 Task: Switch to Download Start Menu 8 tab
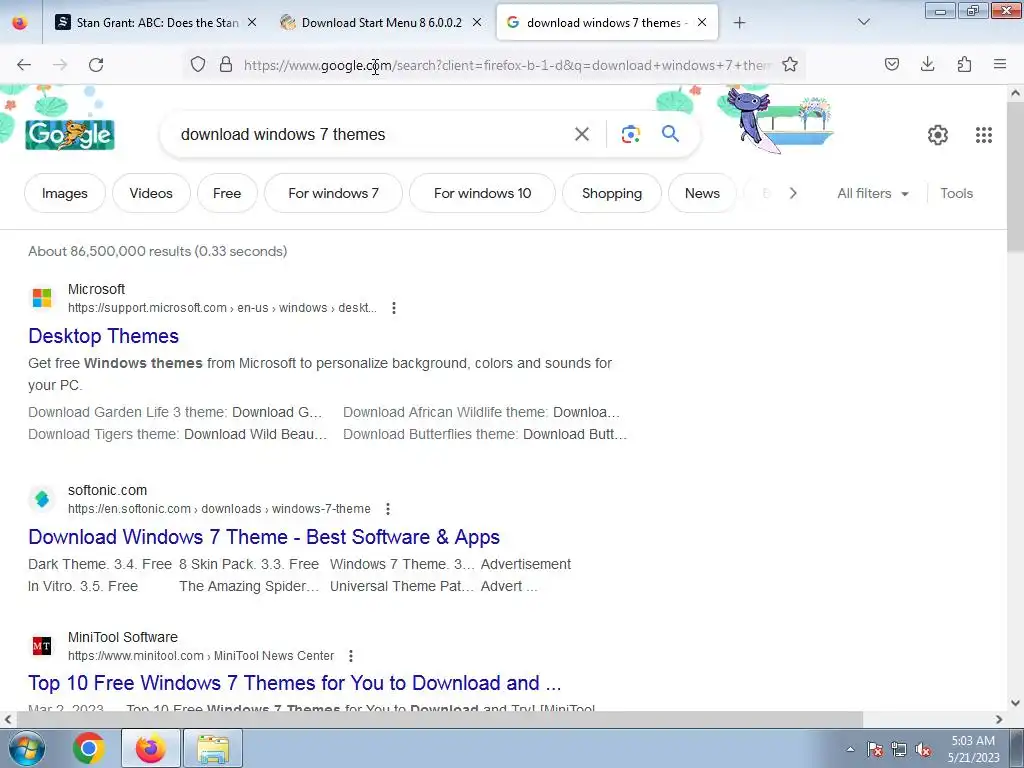[381, 22]
